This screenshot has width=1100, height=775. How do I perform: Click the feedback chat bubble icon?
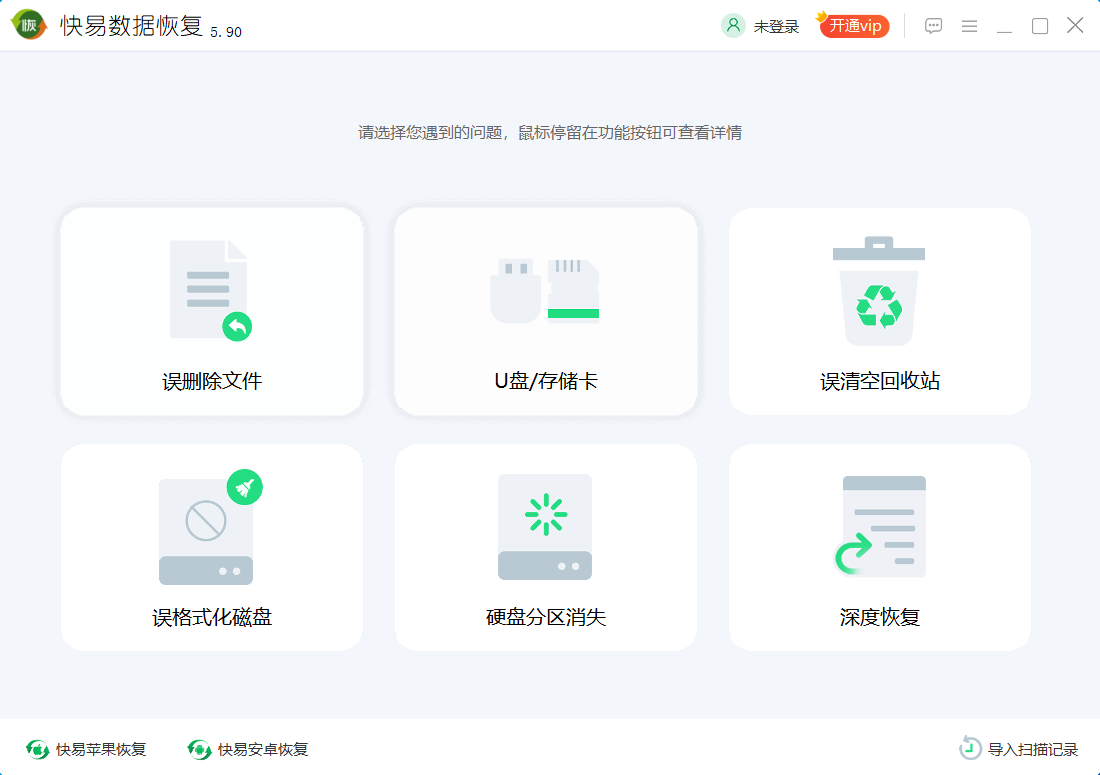point(933,25)
